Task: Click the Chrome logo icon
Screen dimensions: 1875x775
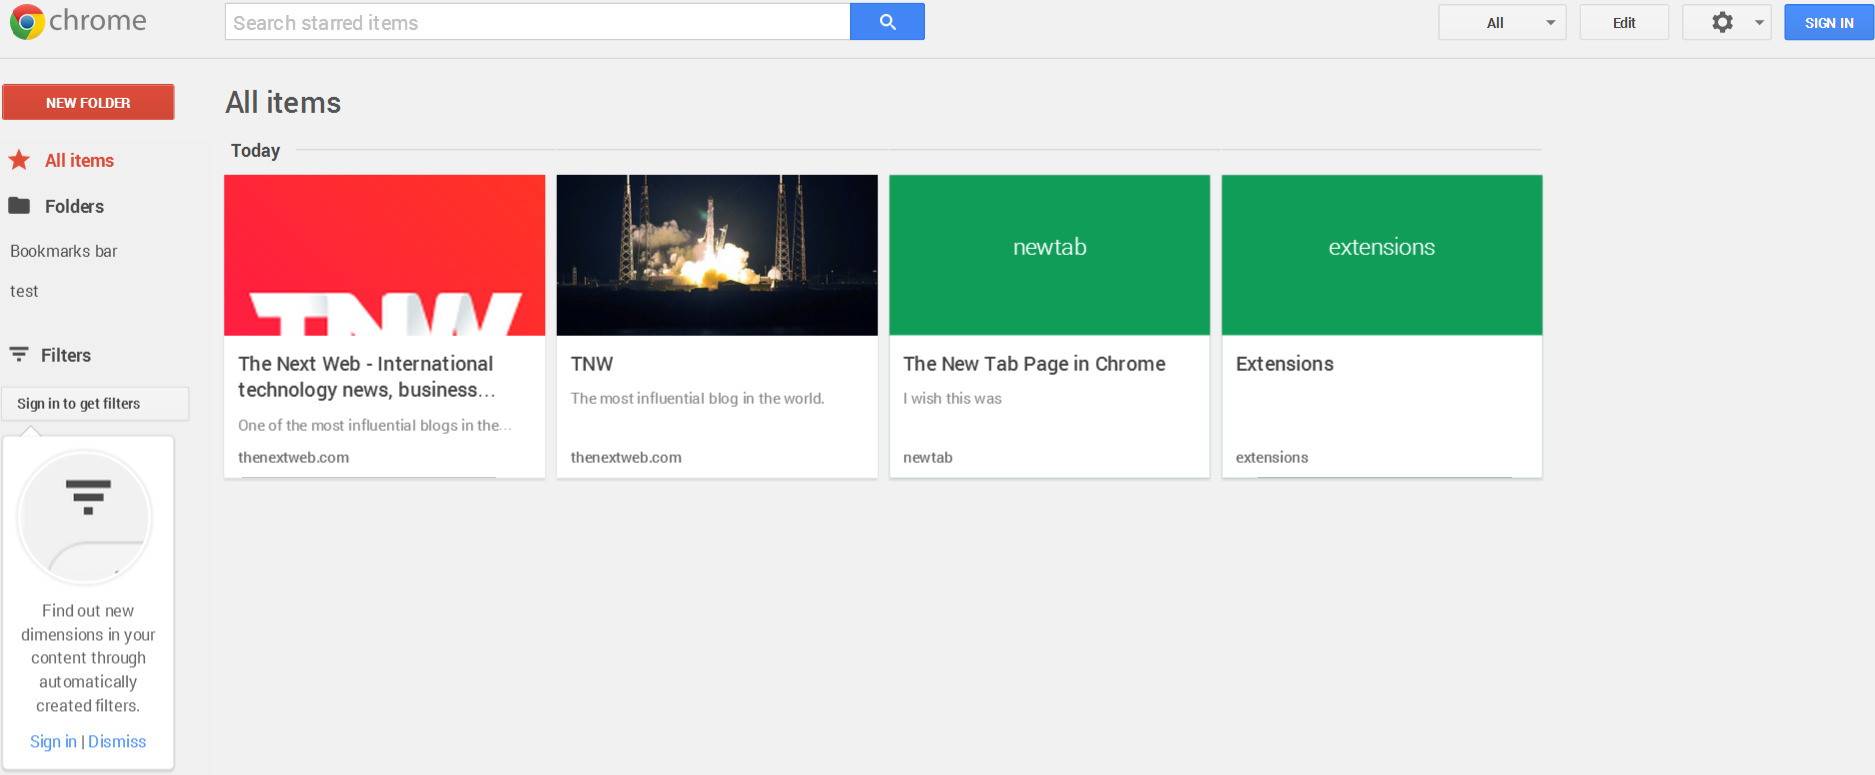Action: click(27, 22)
